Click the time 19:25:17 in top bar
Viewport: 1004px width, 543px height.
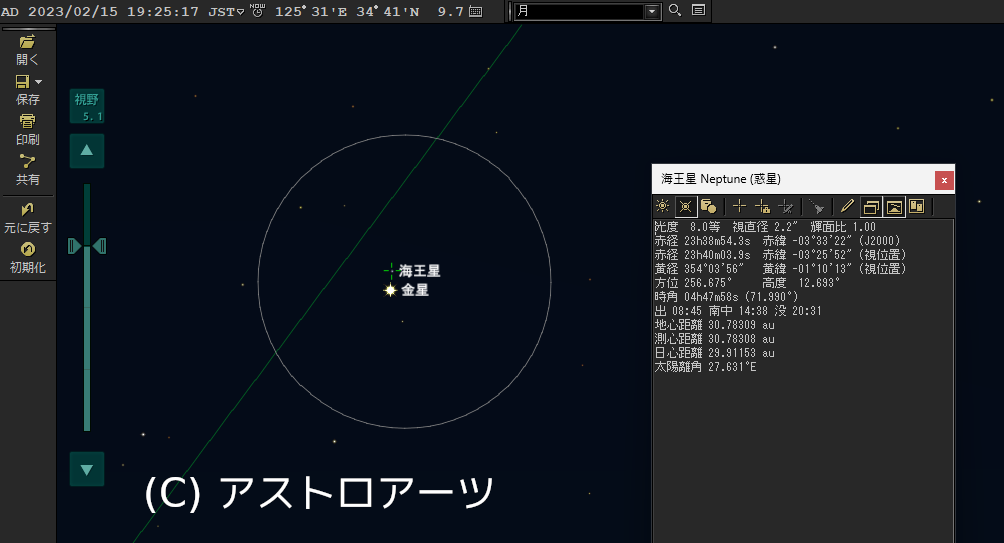pyautogui.click(x=163, y=12)
